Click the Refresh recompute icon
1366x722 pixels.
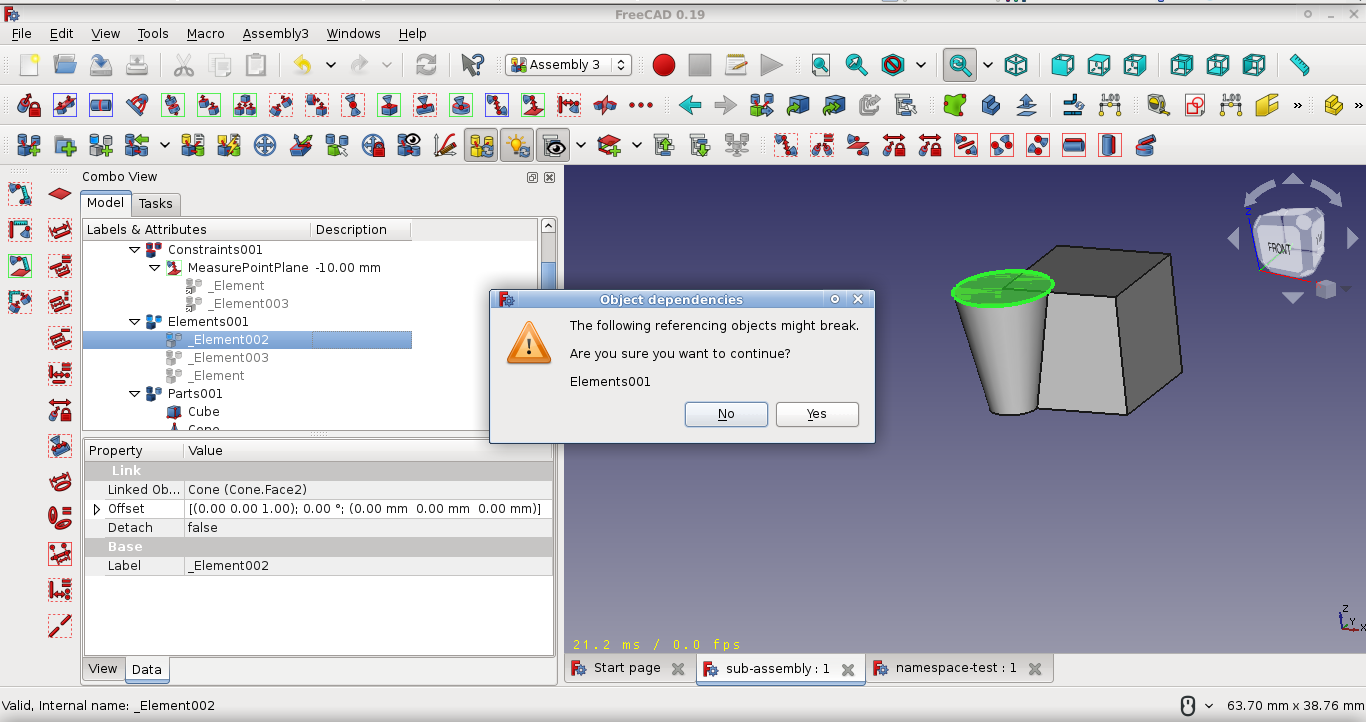click(425, 64)
